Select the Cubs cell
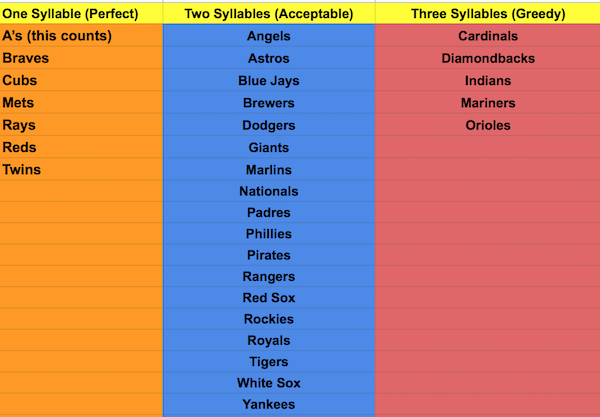Image resolution: width=600 pixels, height=417 pixels. (22, 80)
